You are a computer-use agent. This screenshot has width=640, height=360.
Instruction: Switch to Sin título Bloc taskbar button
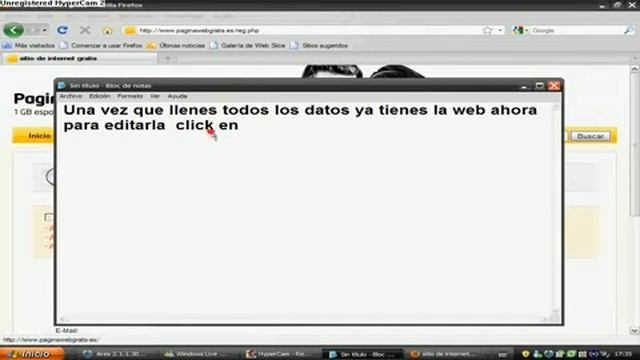tap(363, 354)
